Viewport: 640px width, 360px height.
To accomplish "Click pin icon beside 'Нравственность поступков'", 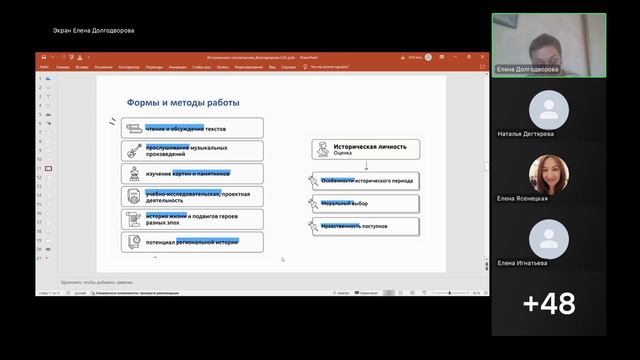I will [313, 226].
